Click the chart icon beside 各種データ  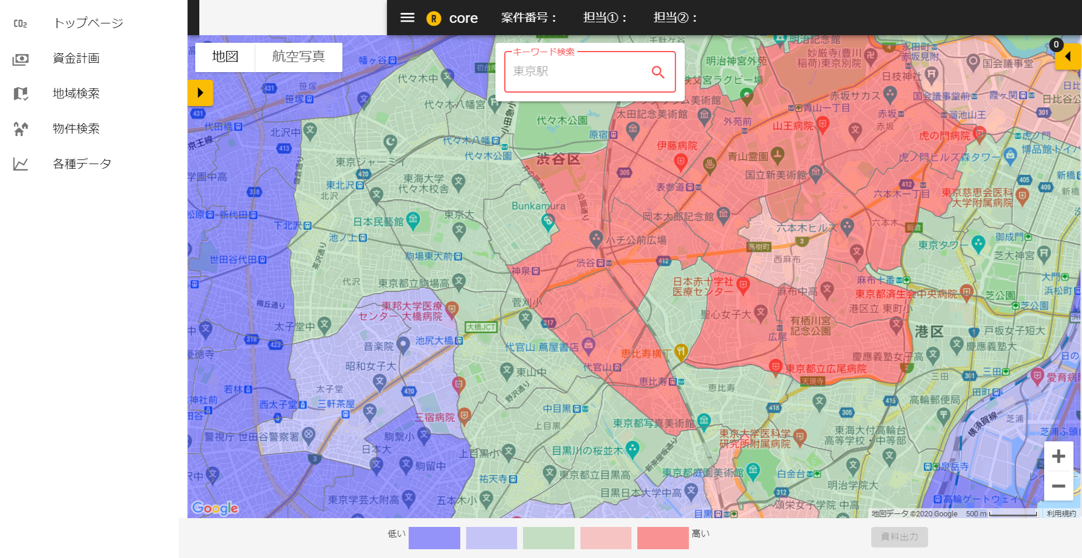coord(21,163)
